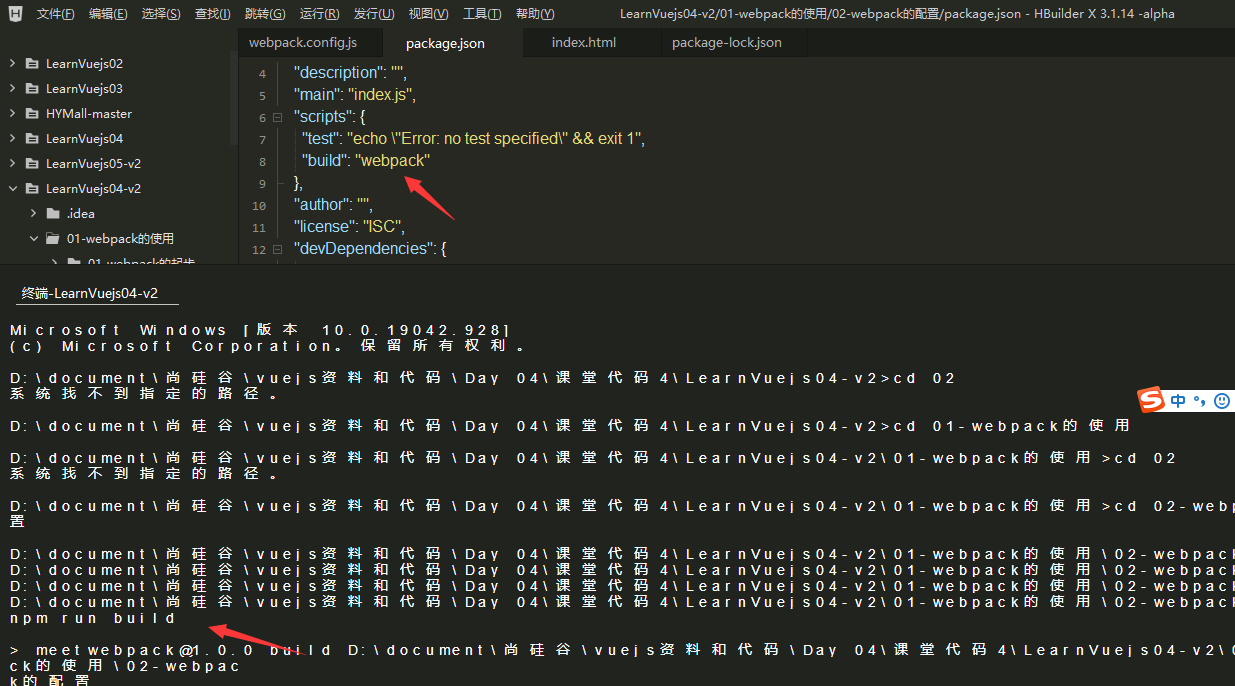This screenshot has width=1235, height=686.
Task: Click the "author" key in the editor
Action: click(323, 205)
